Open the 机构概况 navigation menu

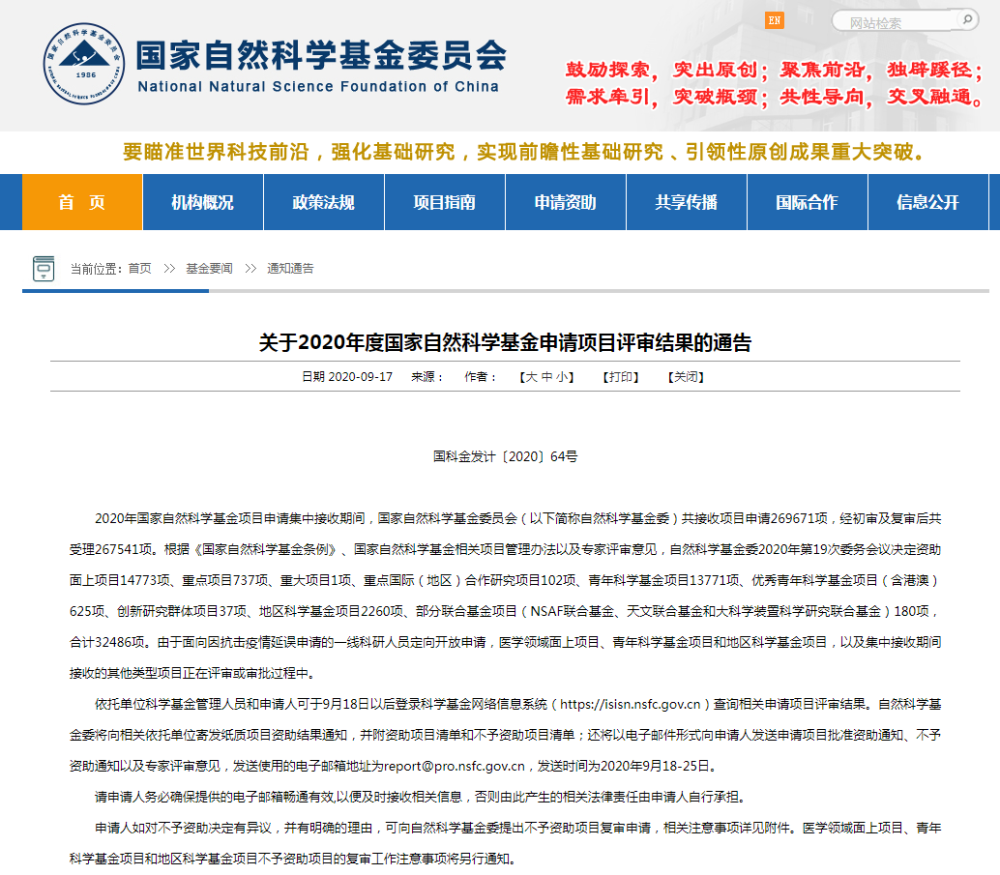[x=202, y=202]
